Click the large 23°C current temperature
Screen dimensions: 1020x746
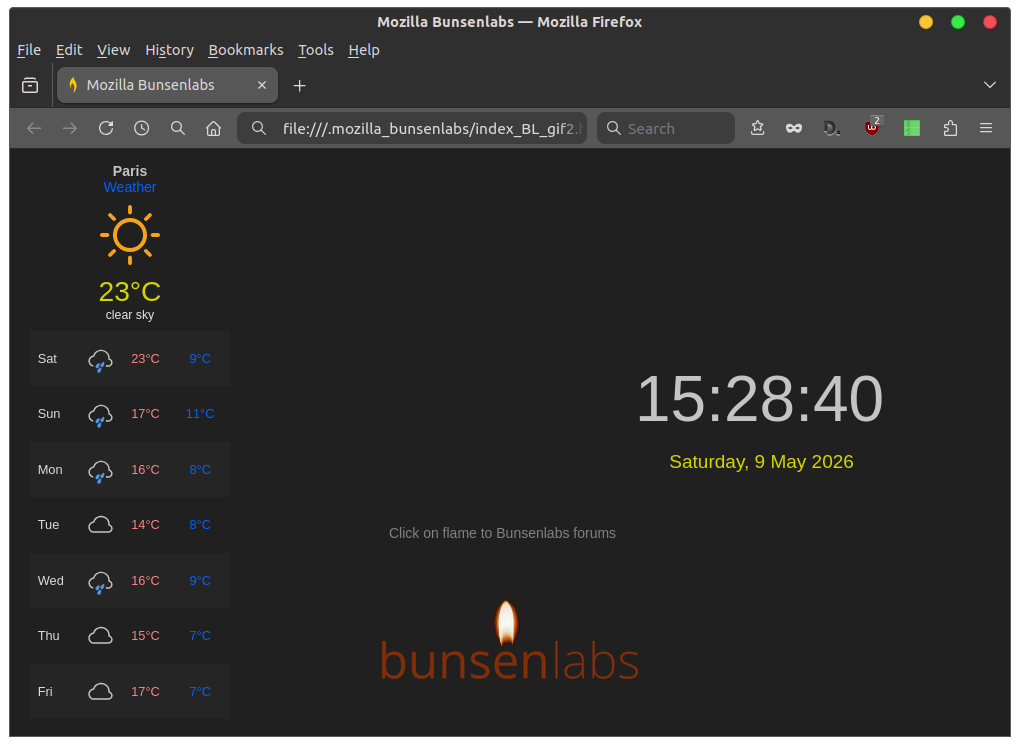point(129,292)
